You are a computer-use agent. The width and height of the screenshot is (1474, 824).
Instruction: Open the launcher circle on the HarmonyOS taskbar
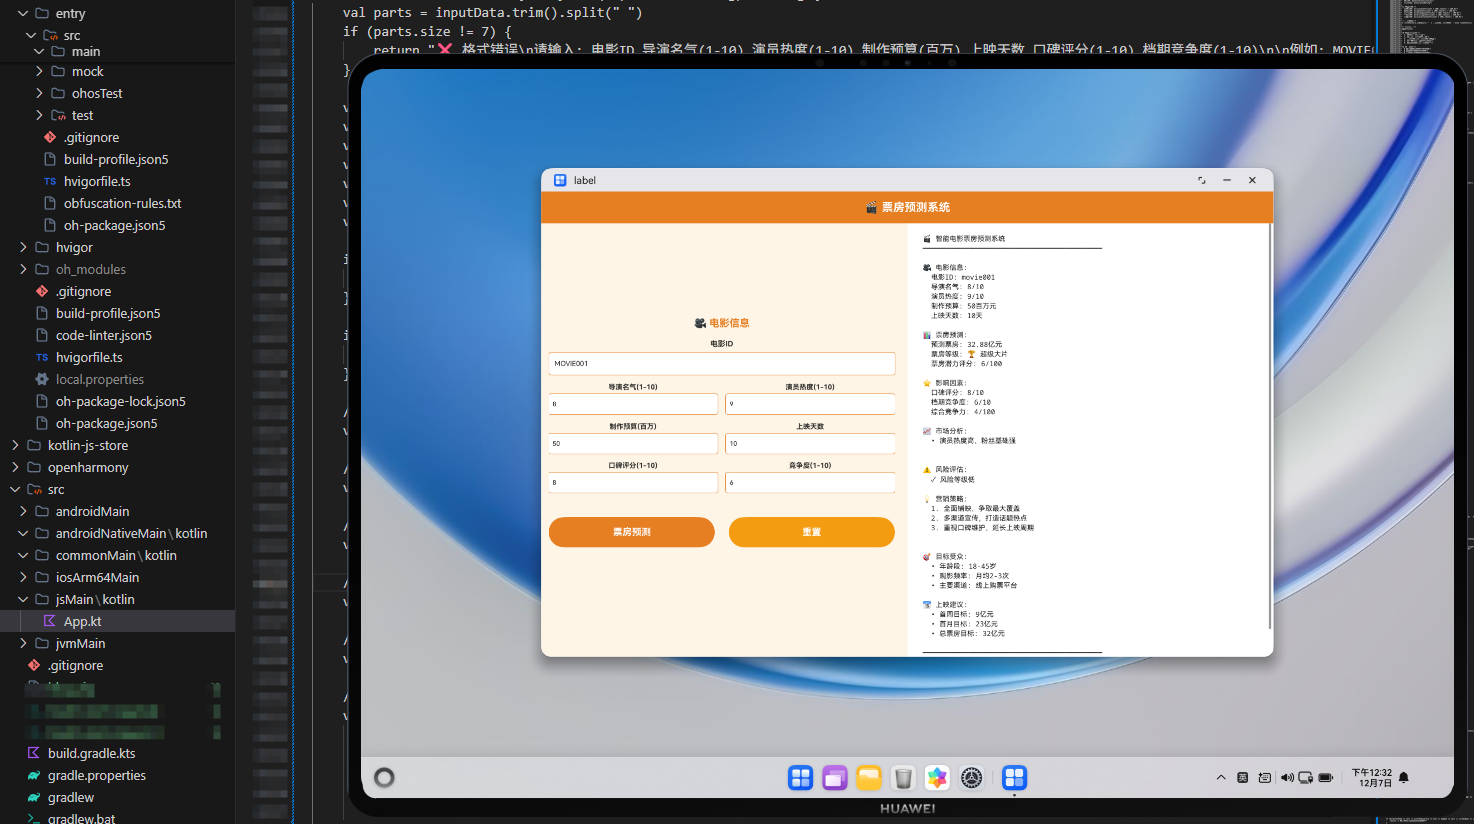pyautogui.click(x=384, y=777)
